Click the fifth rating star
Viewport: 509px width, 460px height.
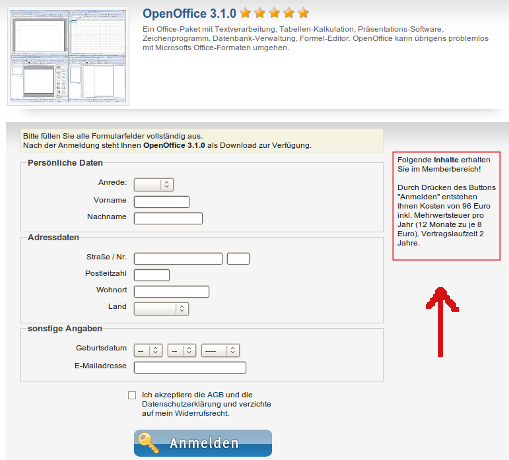303,13
